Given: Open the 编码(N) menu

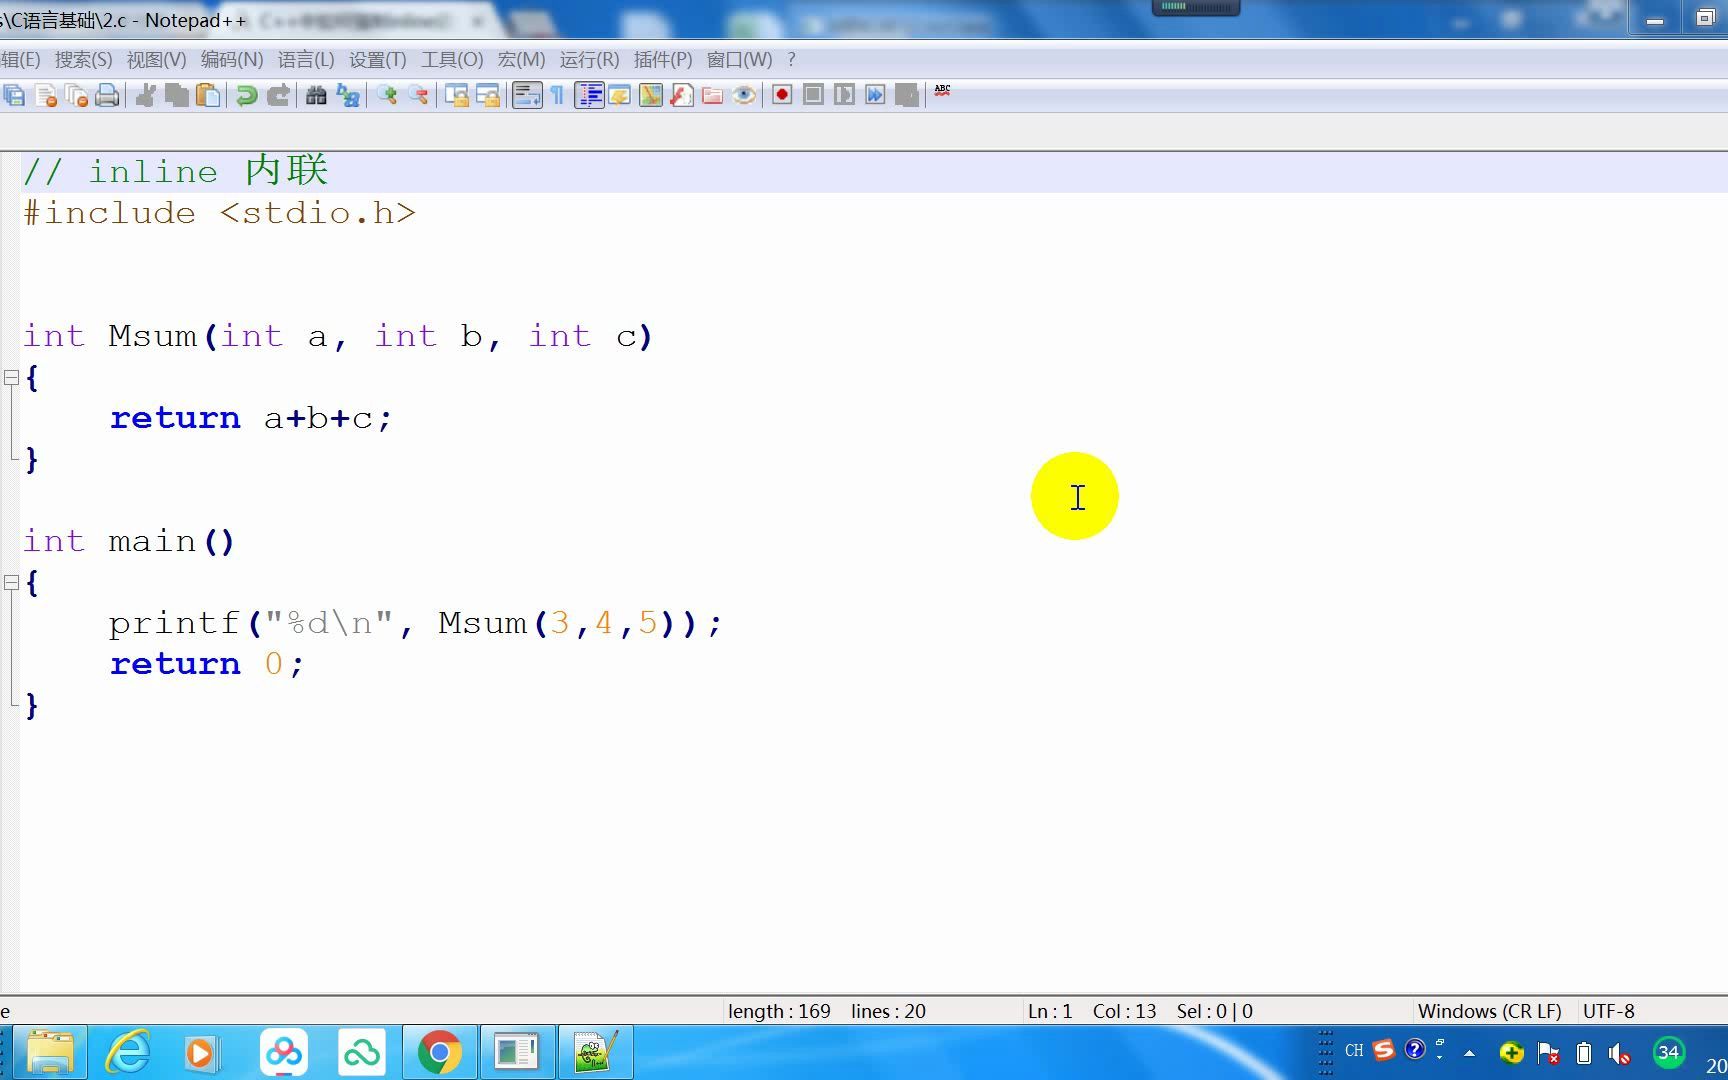Looking at the screenshot, I should [232, 60].
